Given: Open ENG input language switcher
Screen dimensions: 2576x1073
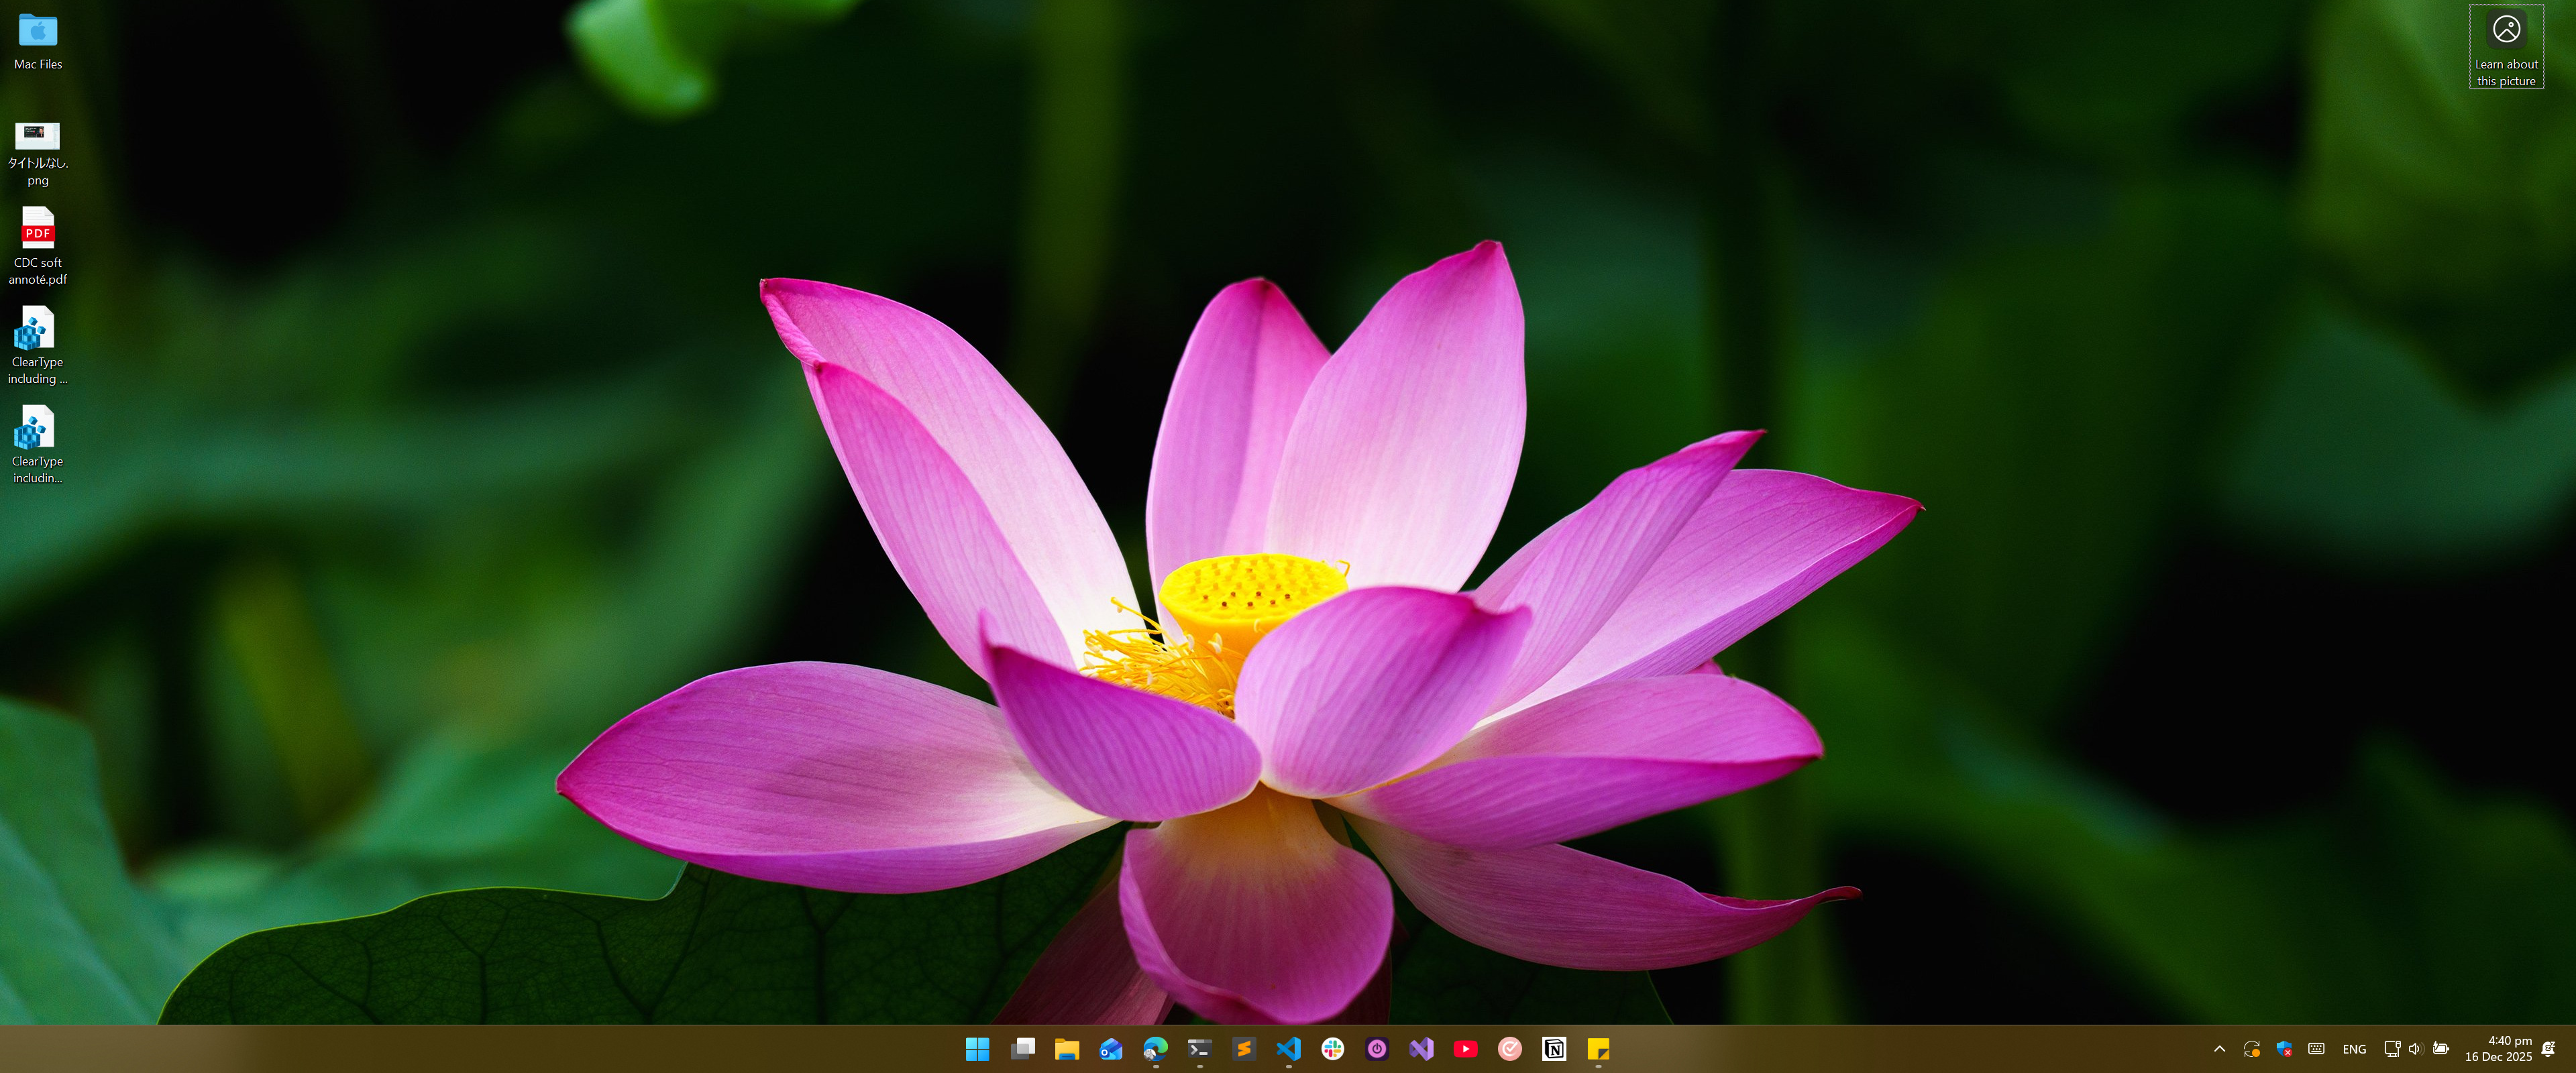Looking at the screenshot, I should pyautogui.click(x=2354, y=1049).
